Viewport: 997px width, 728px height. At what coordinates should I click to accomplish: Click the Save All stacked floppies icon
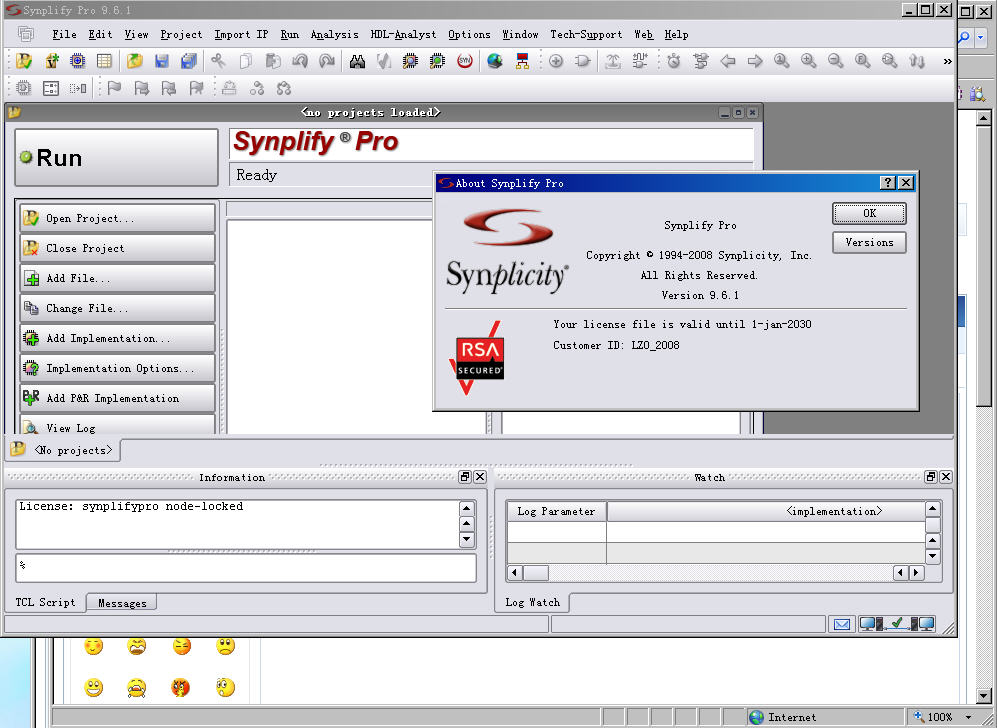pyautogui.click(x=189, y=61)
